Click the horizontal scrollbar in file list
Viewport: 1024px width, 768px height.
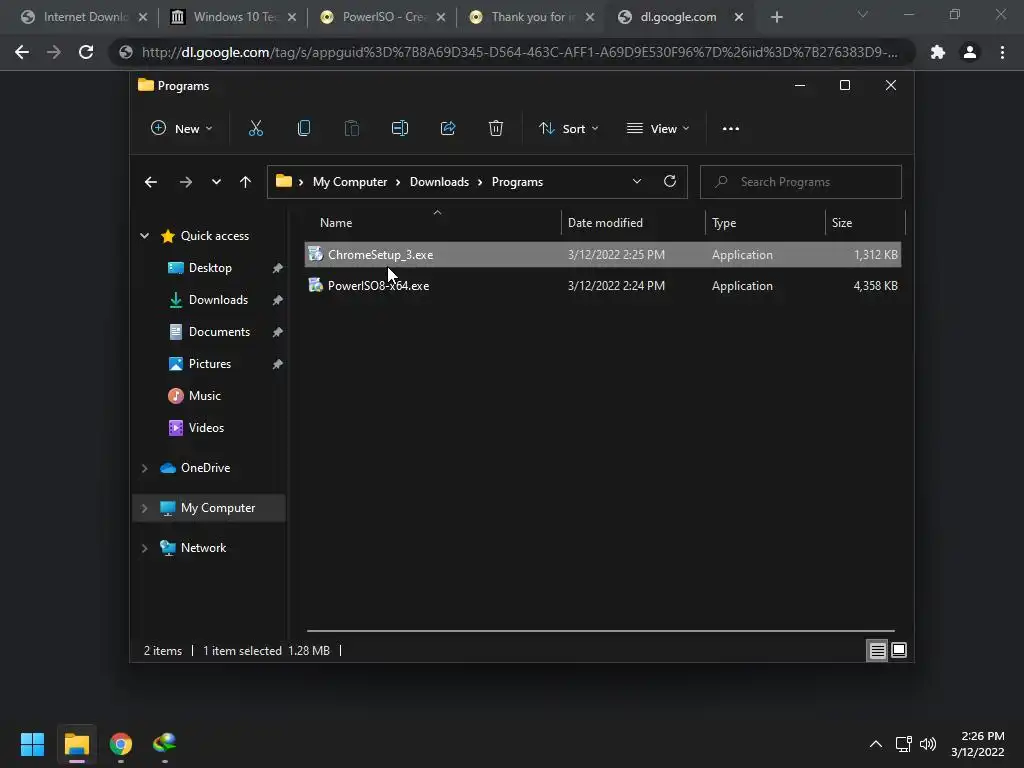[601, 631]
